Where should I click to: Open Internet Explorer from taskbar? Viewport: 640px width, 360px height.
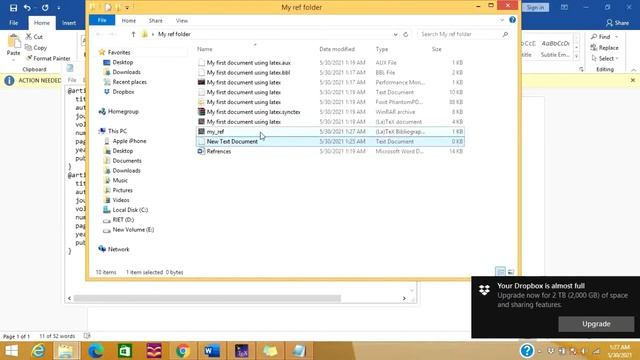point(38,351)
